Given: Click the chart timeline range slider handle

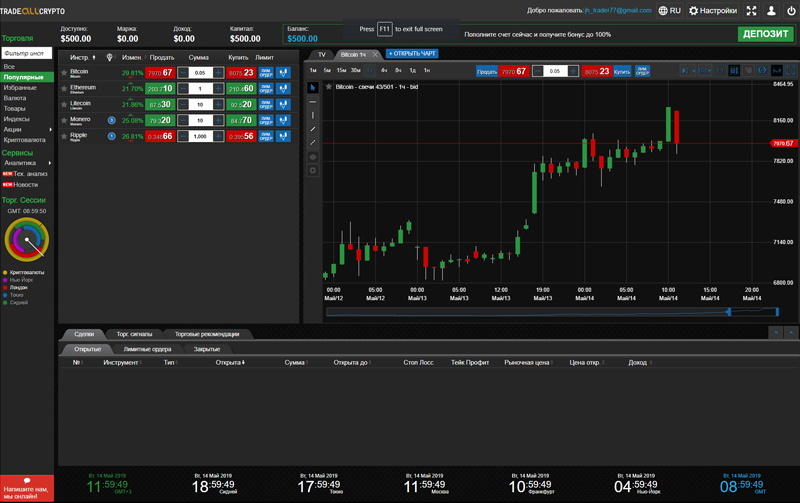Looking at the screenshot, I should (729, 312).
